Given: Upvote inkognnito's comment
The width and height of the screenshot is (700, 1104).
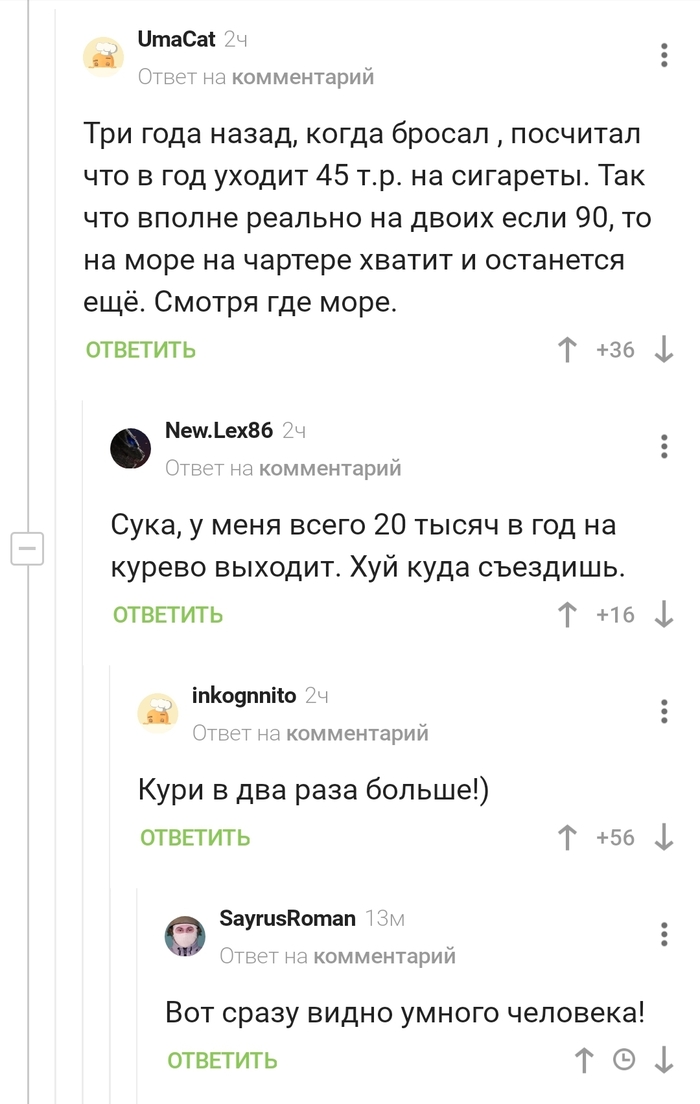Looking at the screenshot, I should tap(568, 838).
